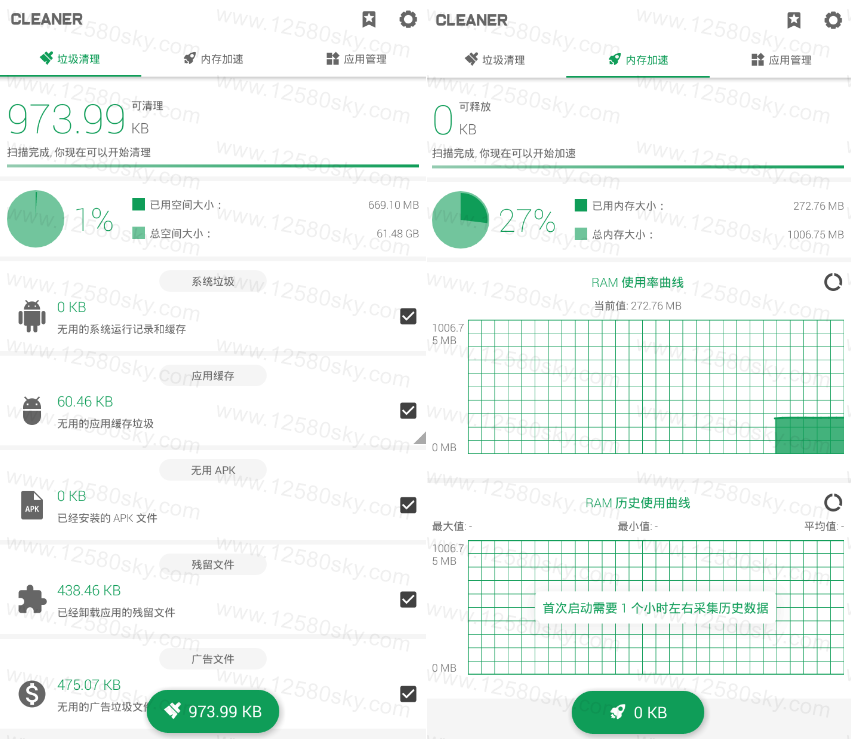Click bookmark star icon in left header
This screenshot has height=739, width=851.
pyautogui.click(x=369, y=19)
